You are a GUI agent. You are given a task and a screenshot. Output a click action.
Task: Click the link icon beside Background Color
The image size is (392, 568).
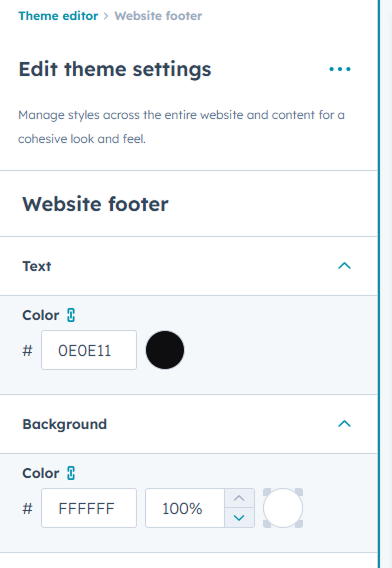[71, 473]
